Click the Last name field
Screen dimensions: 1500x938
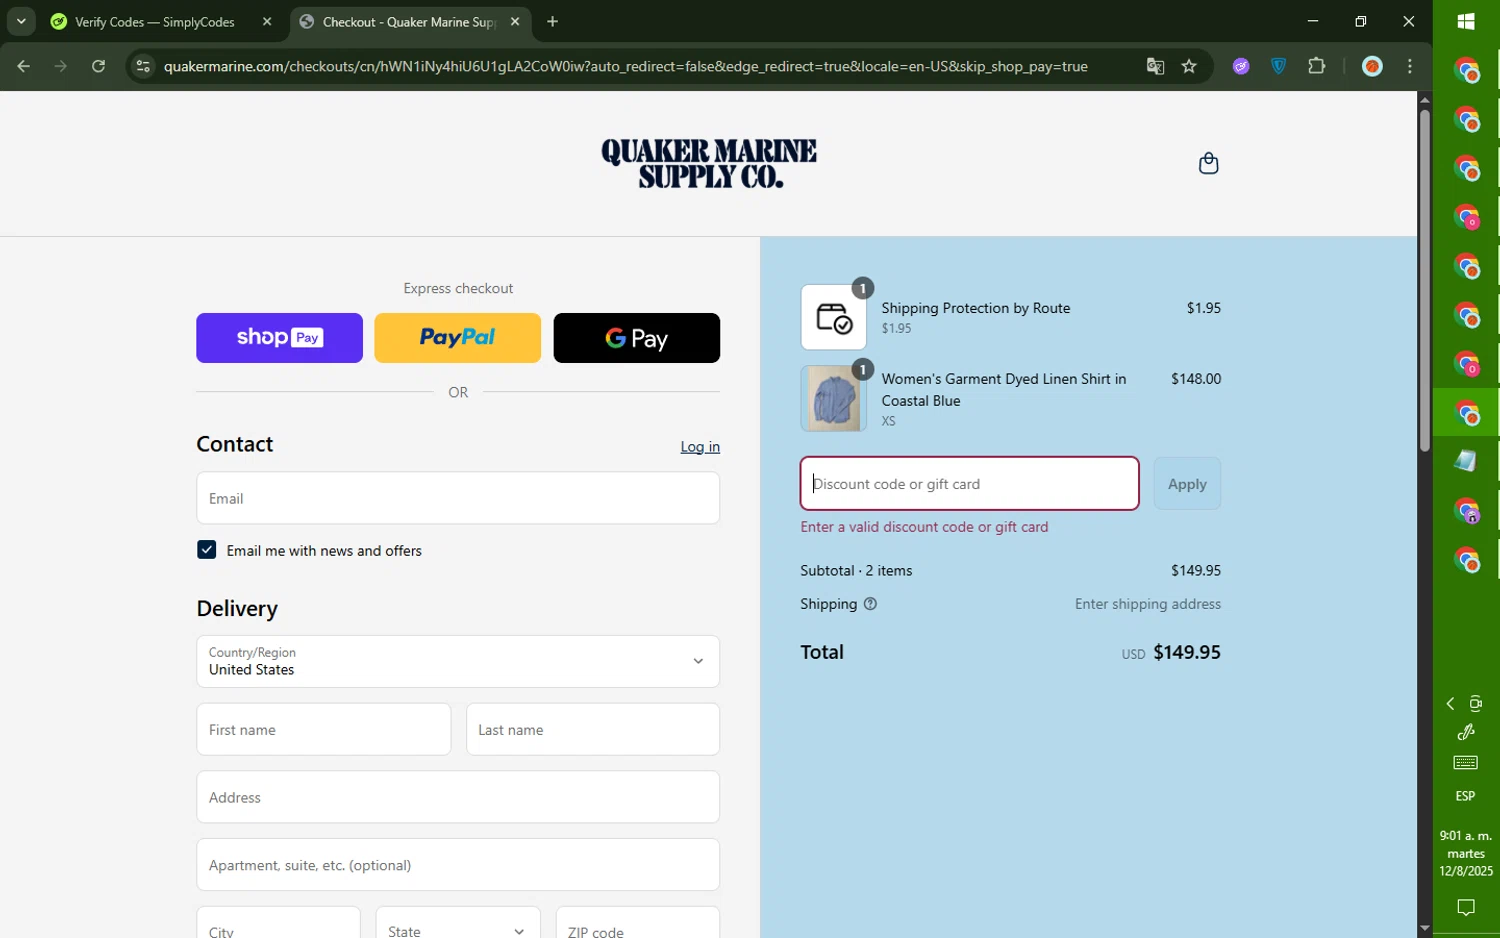(x=593, y=729)
